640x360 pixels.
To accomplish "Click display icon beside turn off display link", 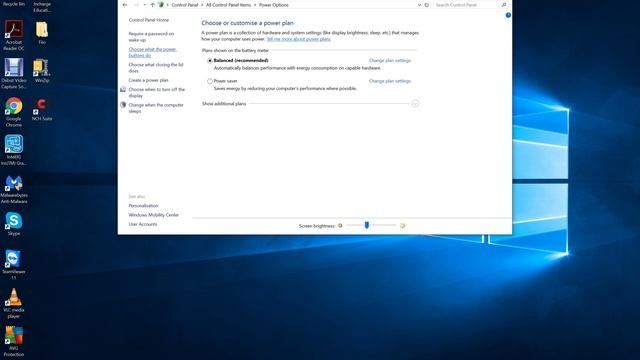I will [123, 89].
